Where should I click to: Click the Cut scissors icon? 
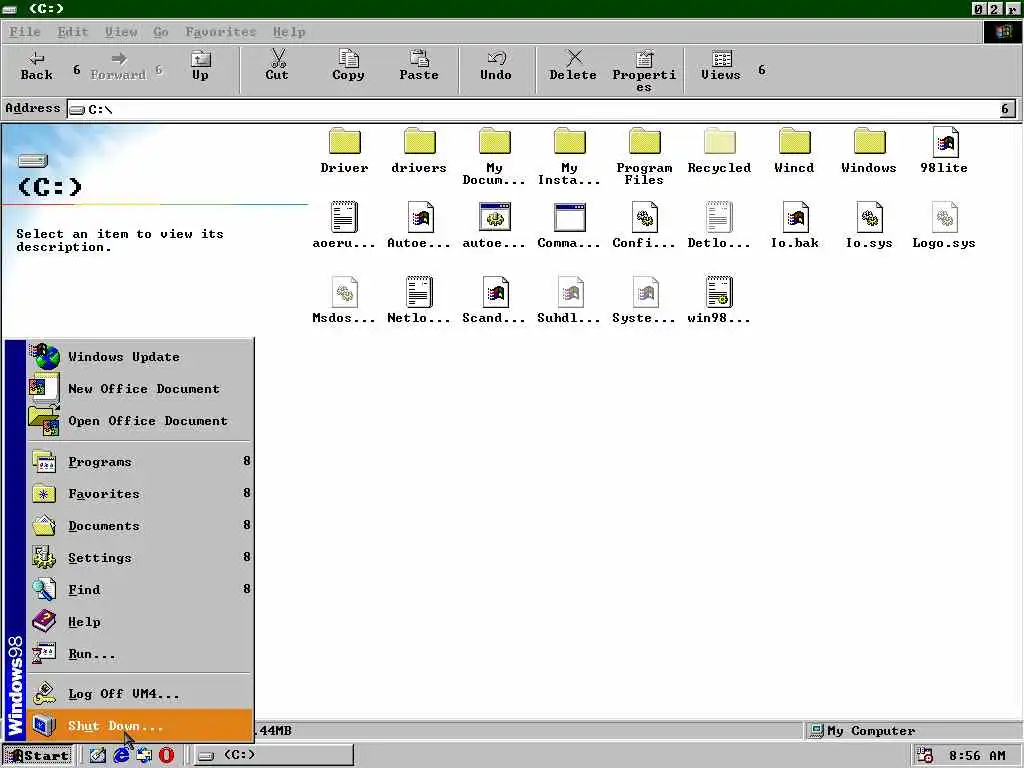click(x=278, y=58)
